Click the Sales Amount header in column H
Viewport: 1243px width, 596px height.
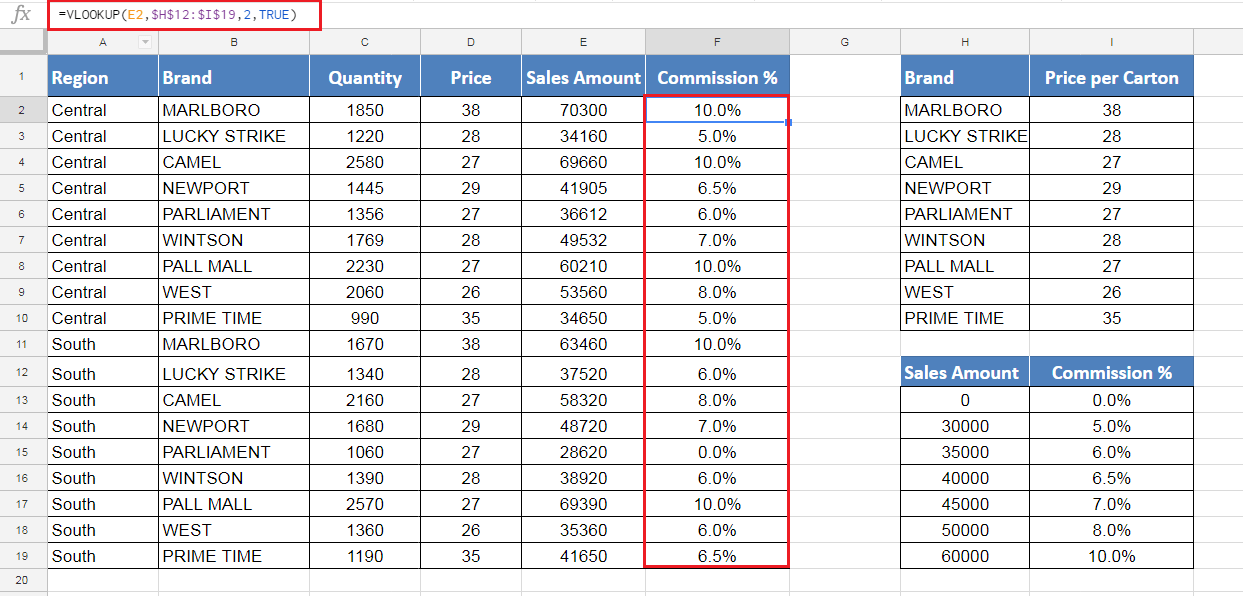coord(965,372)
